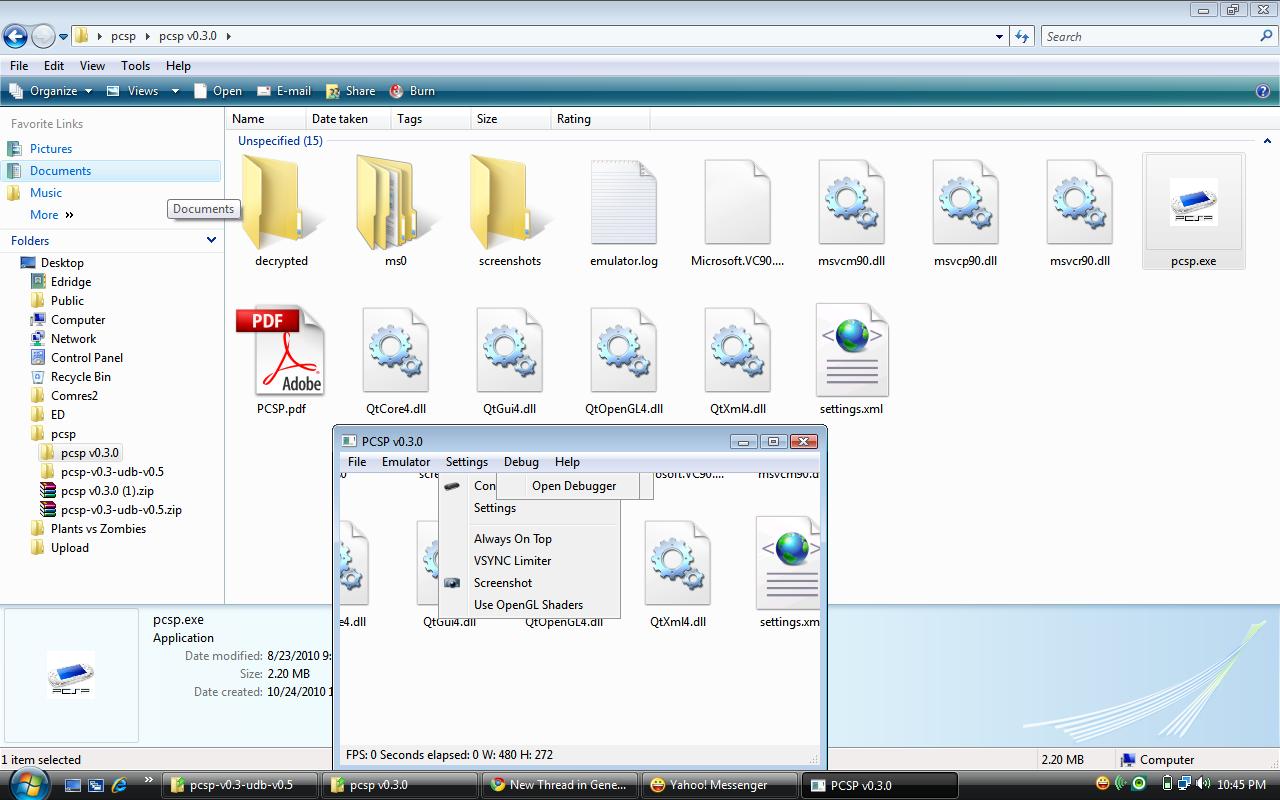Toggle Always On Top in PCSP menu

[x=513, y=539]
